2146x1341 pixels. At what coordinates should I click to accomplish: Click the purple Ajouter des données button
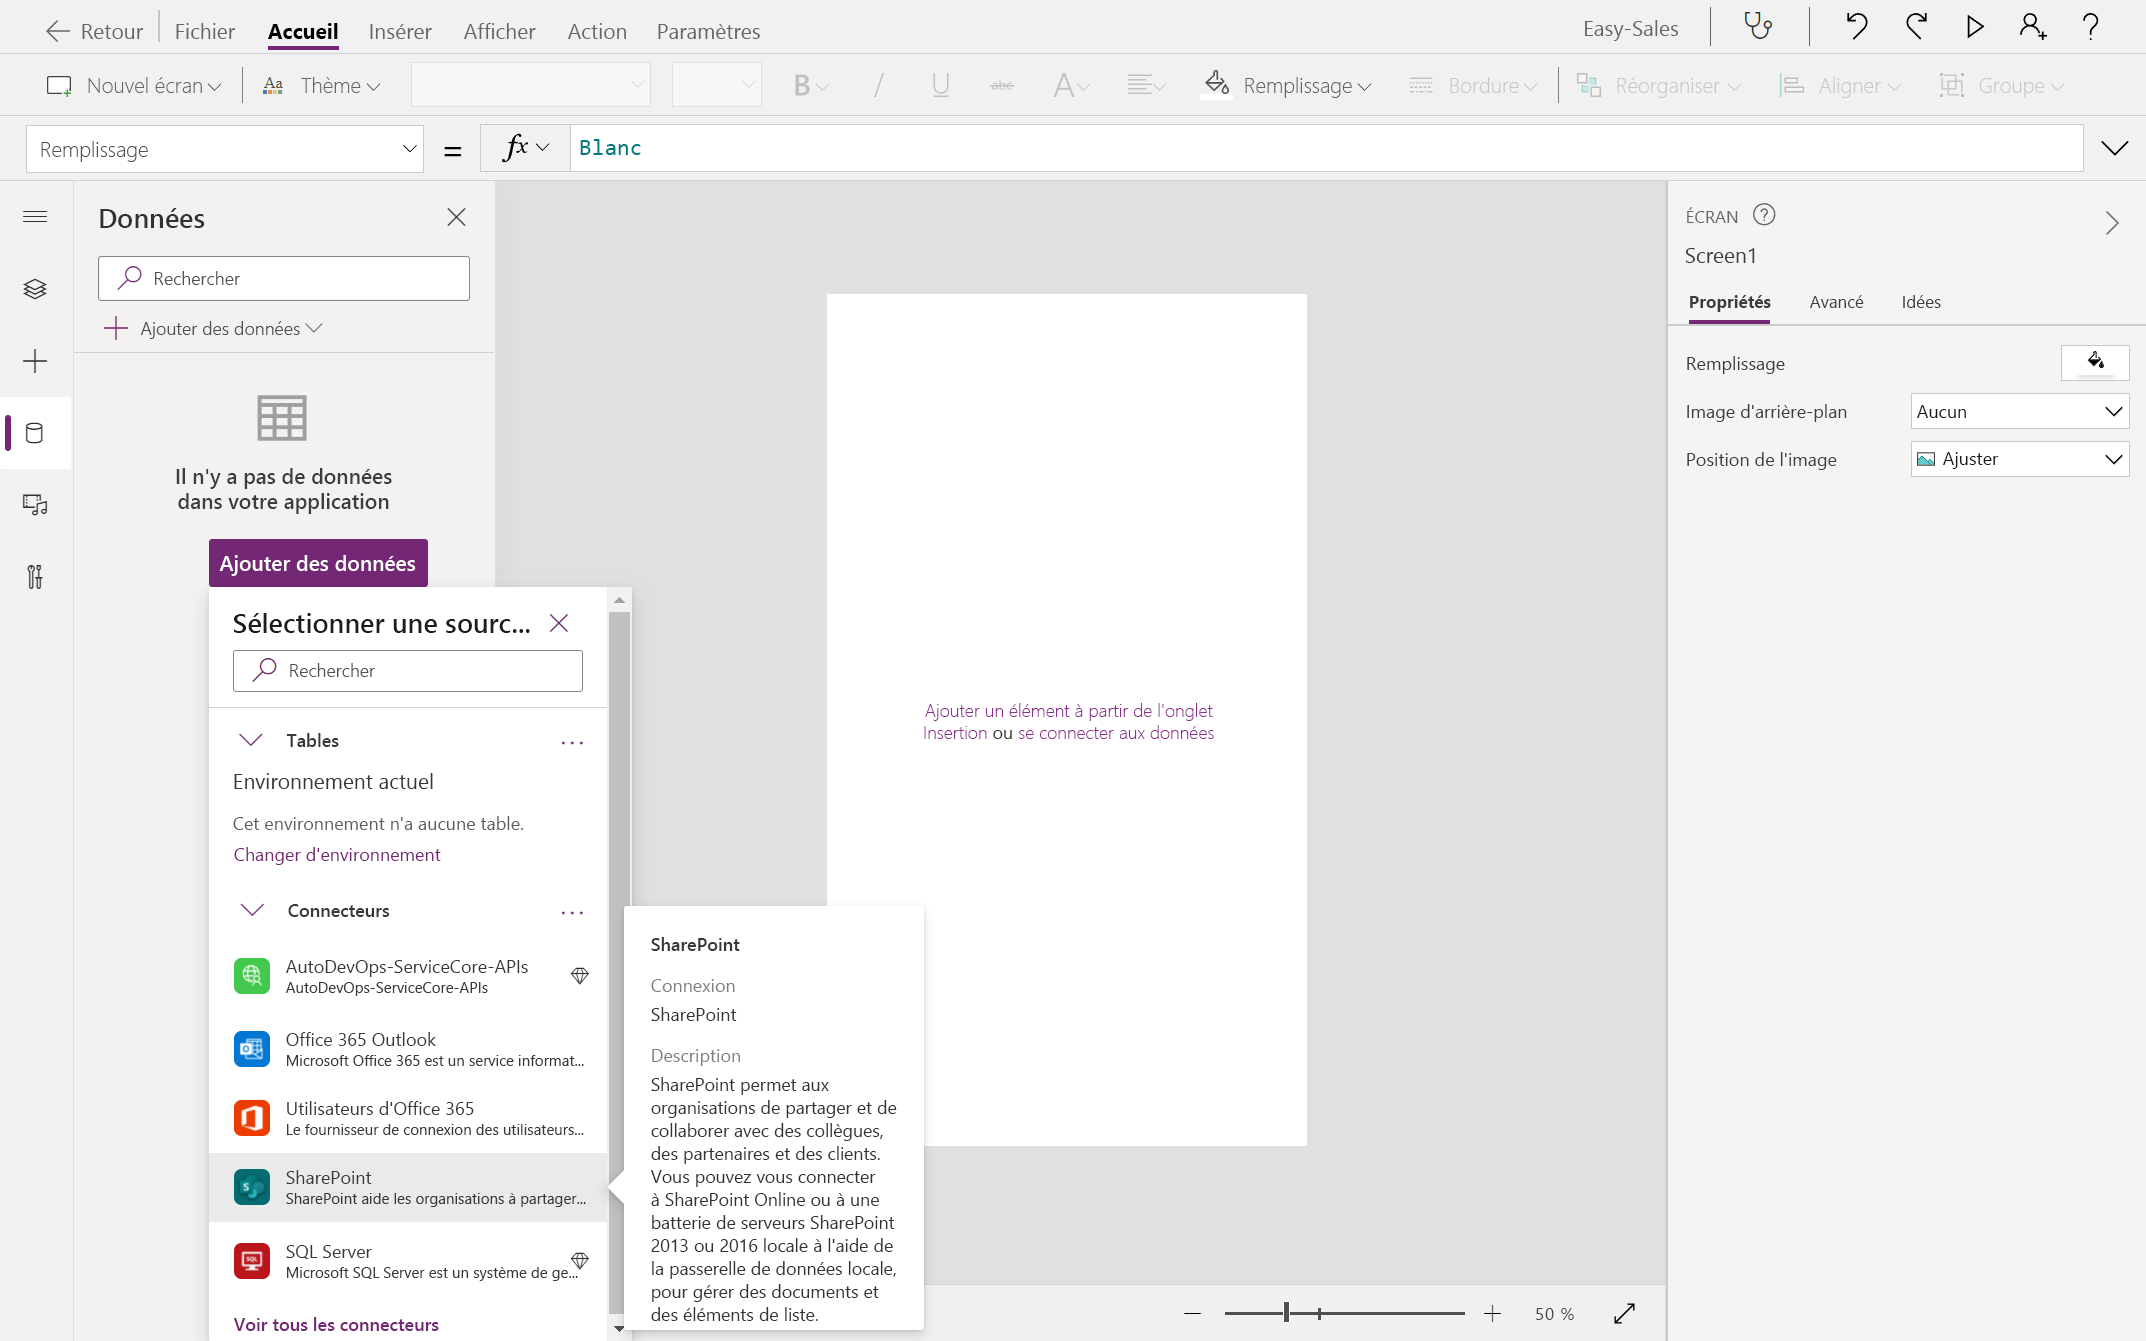(318, 563)
